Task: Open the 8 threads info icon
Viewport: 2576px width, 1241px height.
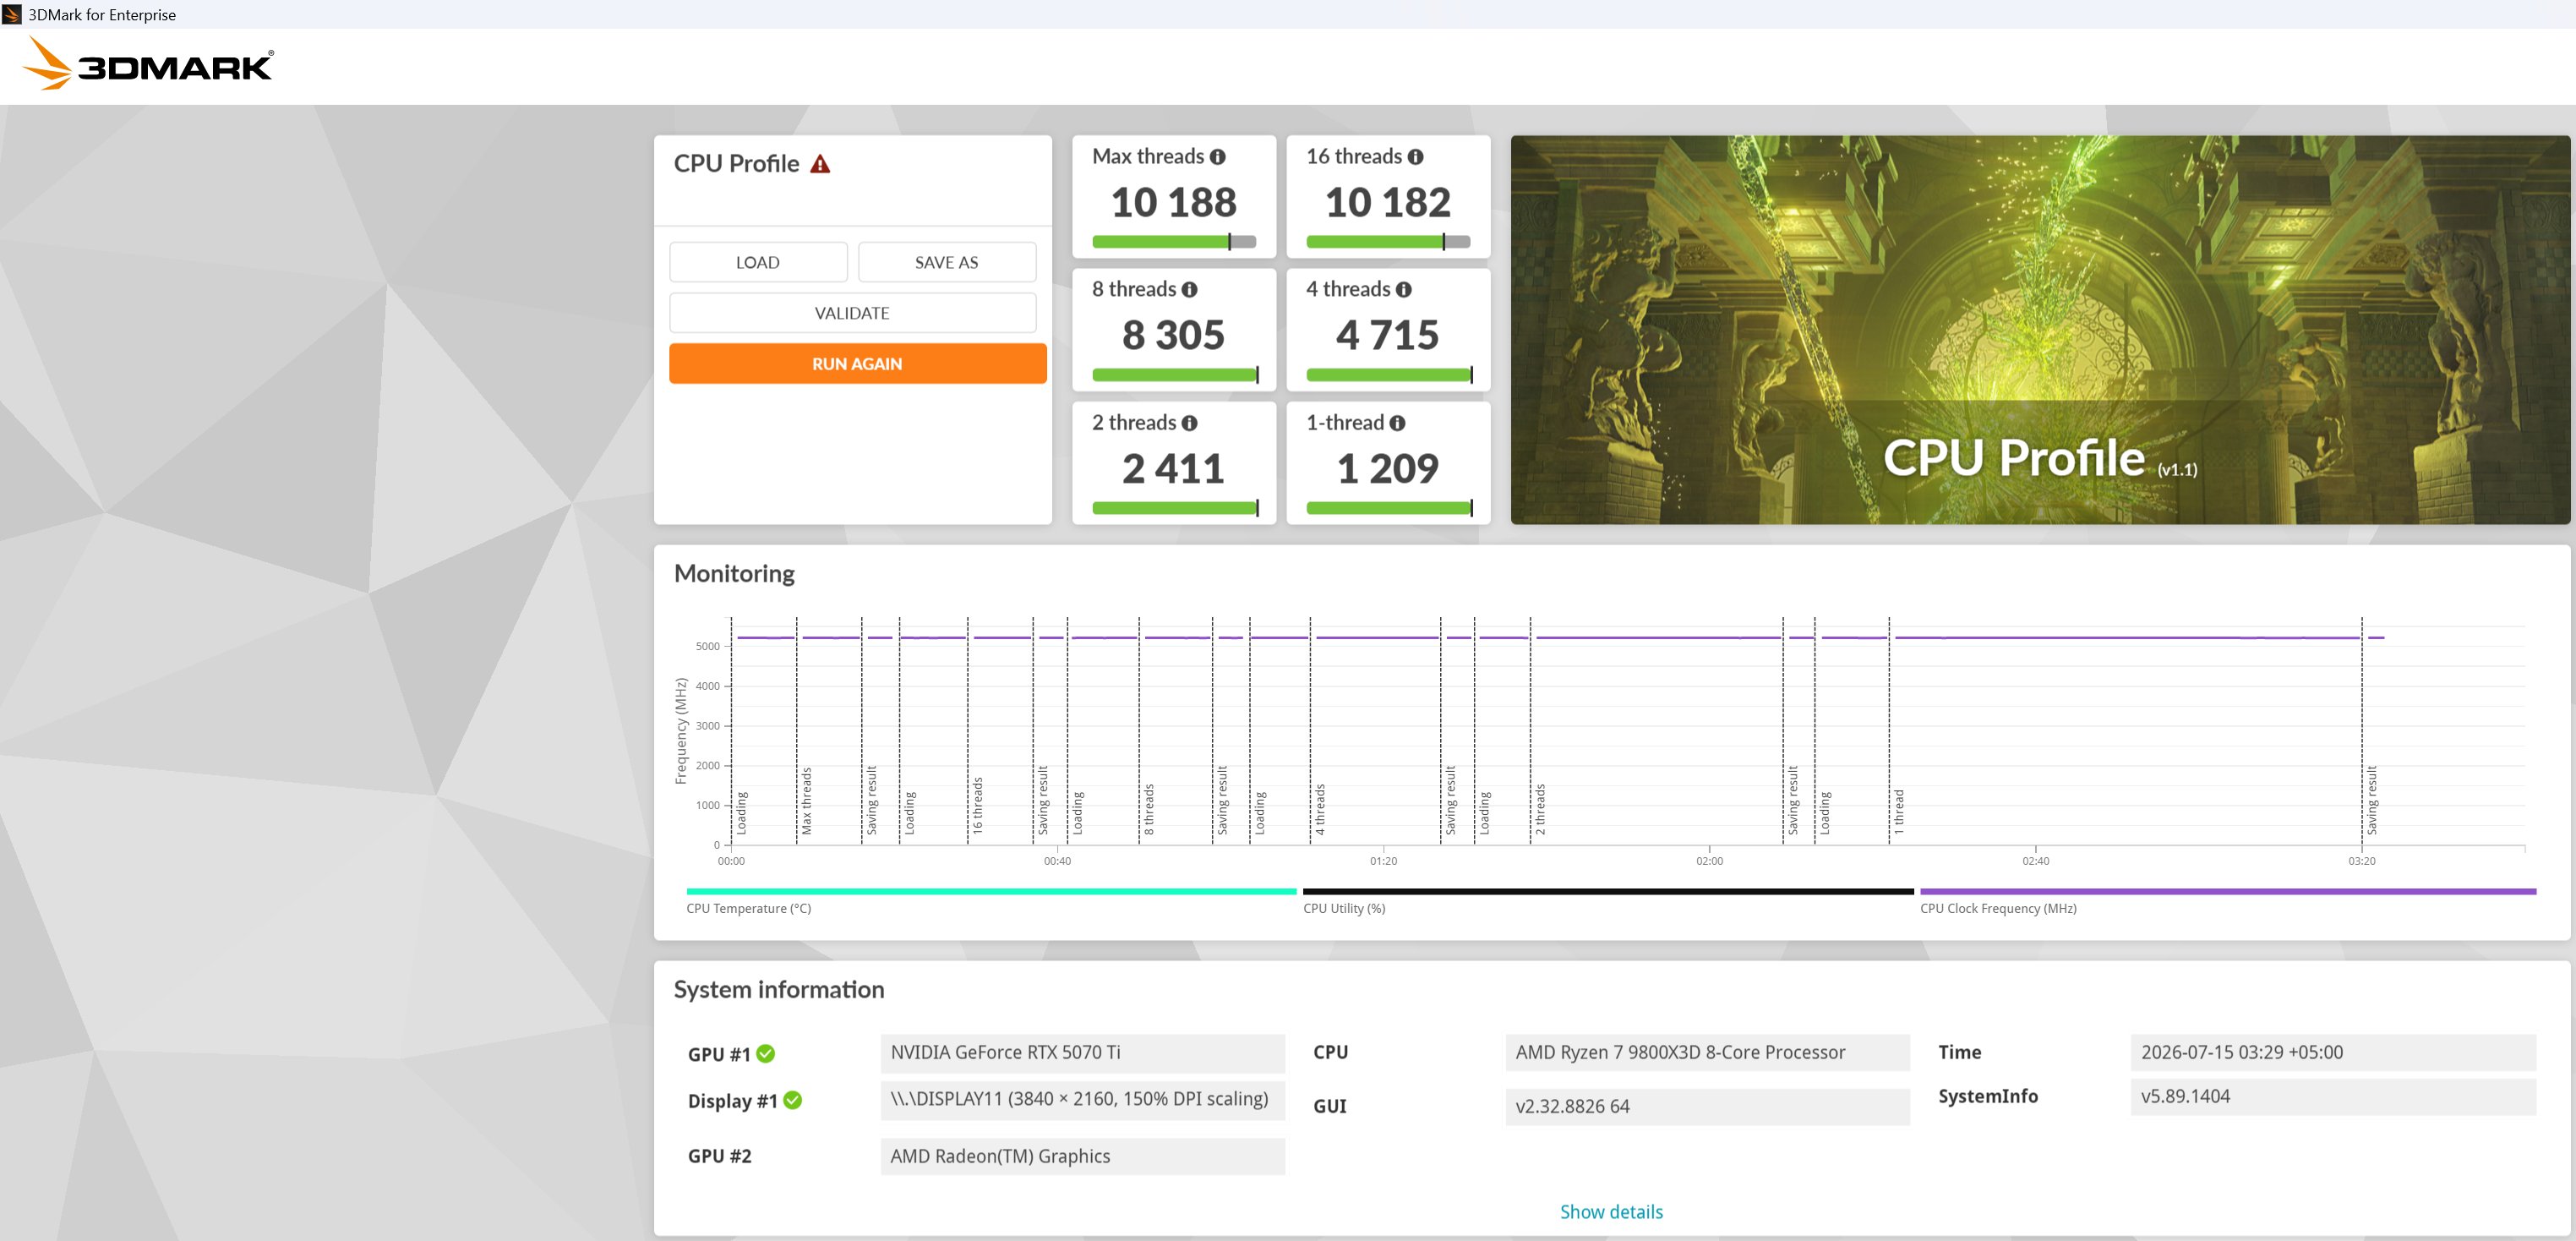Action: [1189, 290]
